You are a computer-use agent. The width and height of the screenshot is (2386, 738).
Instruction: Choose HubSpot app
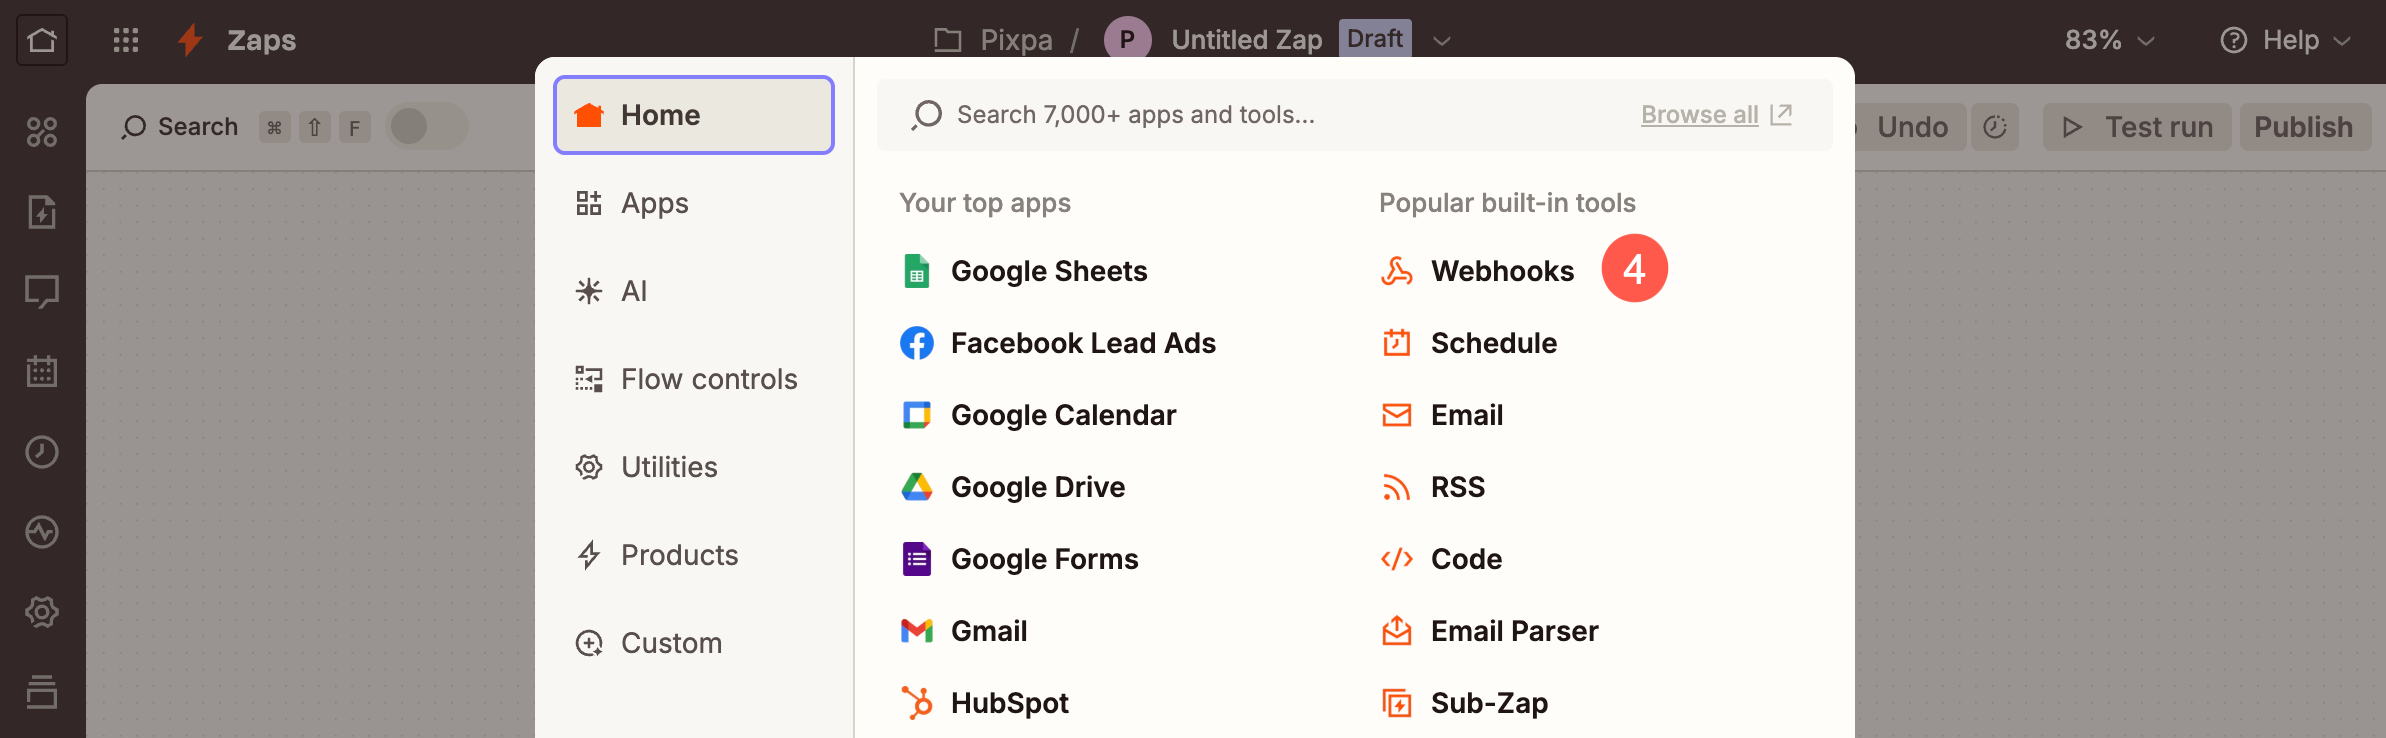pos(985,703)
